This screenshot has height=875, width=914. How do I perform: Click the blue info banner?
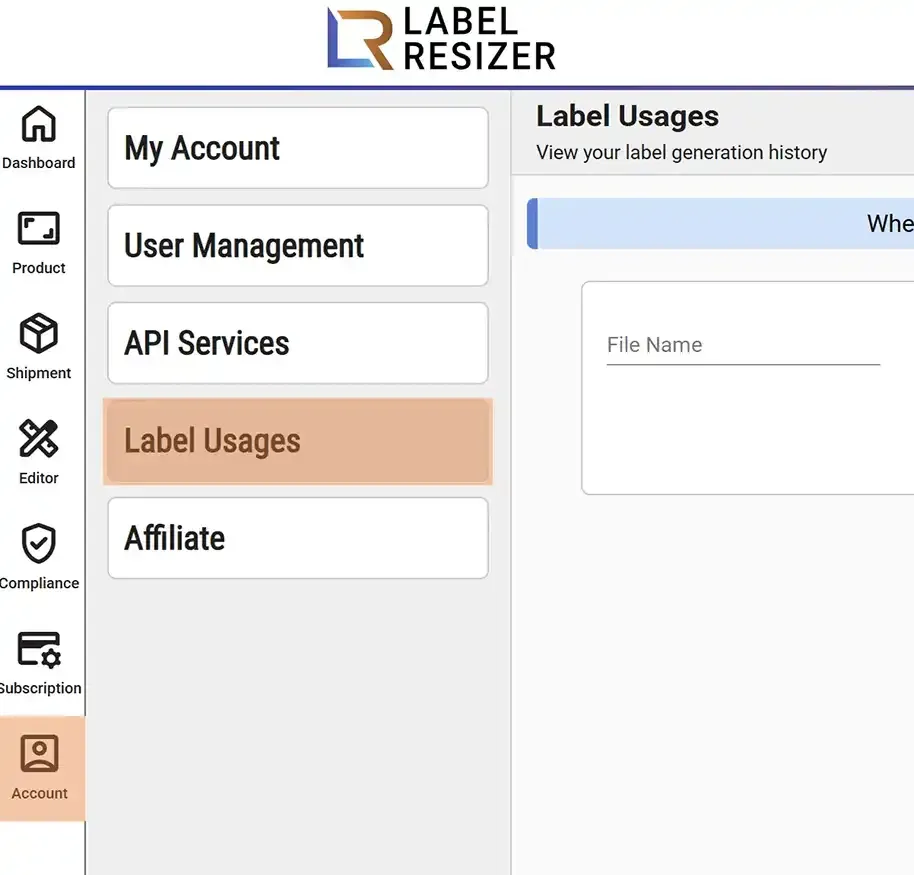click(720, 224)
